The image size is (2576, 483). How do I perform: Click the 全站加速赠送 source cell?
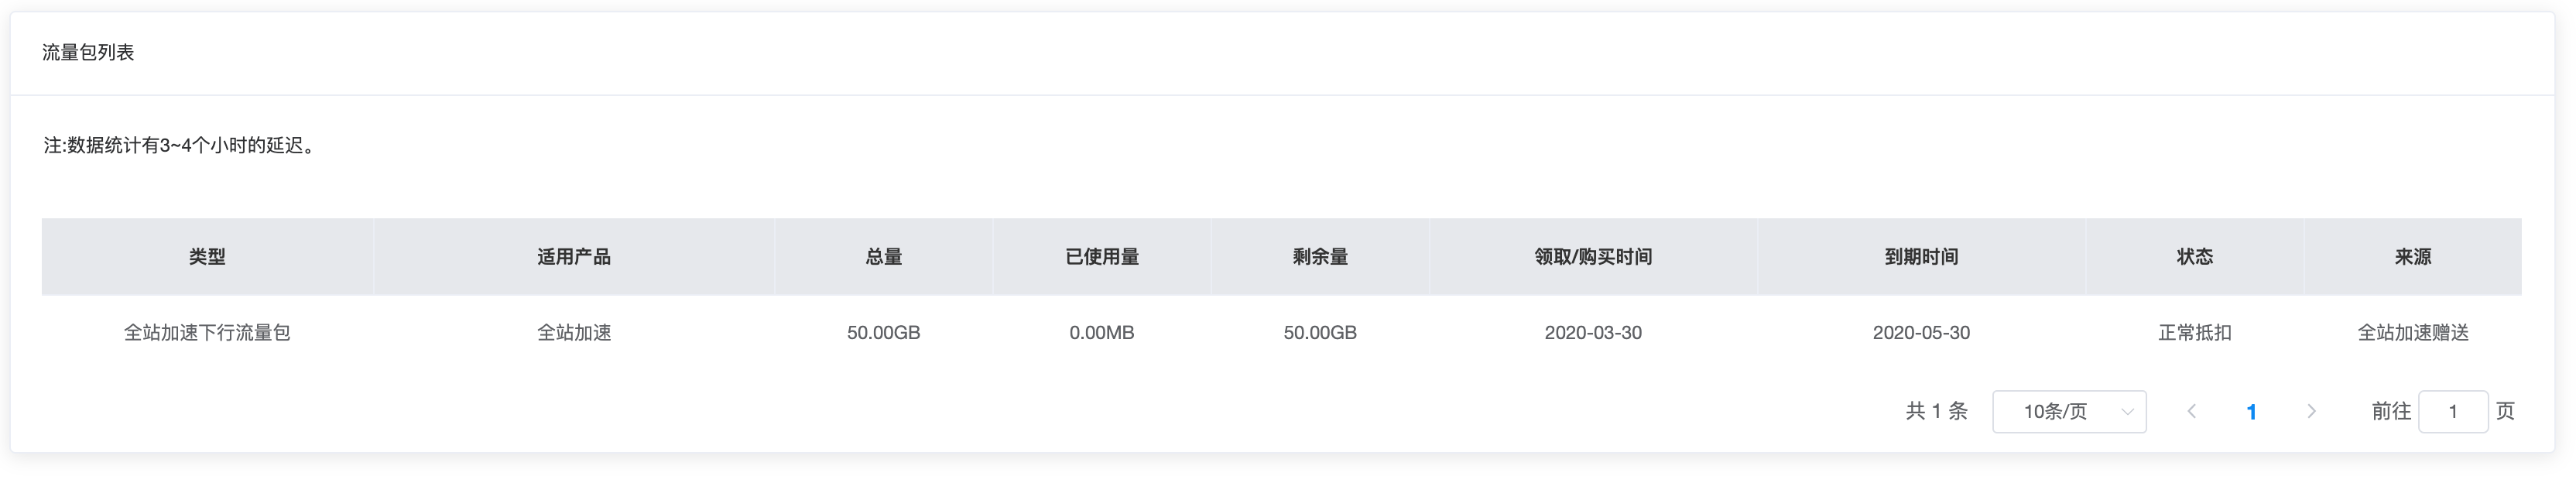pos(2413,332)
